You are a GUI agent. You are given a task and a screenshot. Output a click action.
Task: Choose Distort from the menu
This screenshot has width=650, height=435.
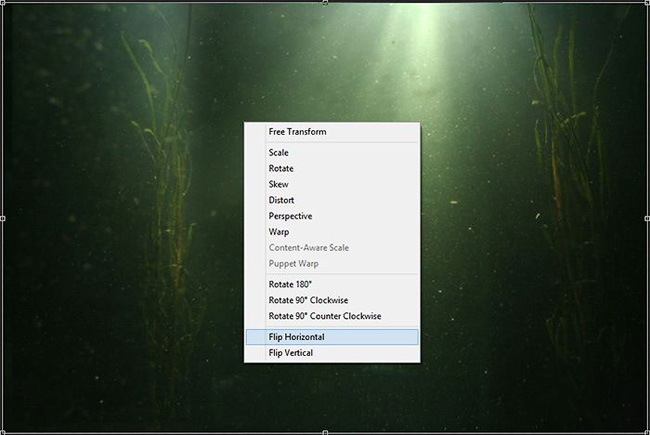click(x=332, y=200)
